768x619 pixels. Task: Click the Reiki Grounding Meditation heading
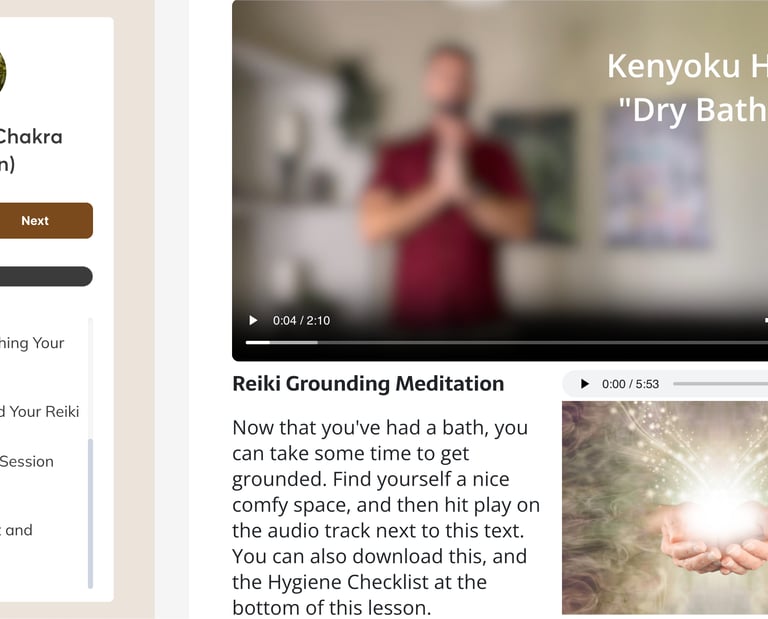click(368, 383)
